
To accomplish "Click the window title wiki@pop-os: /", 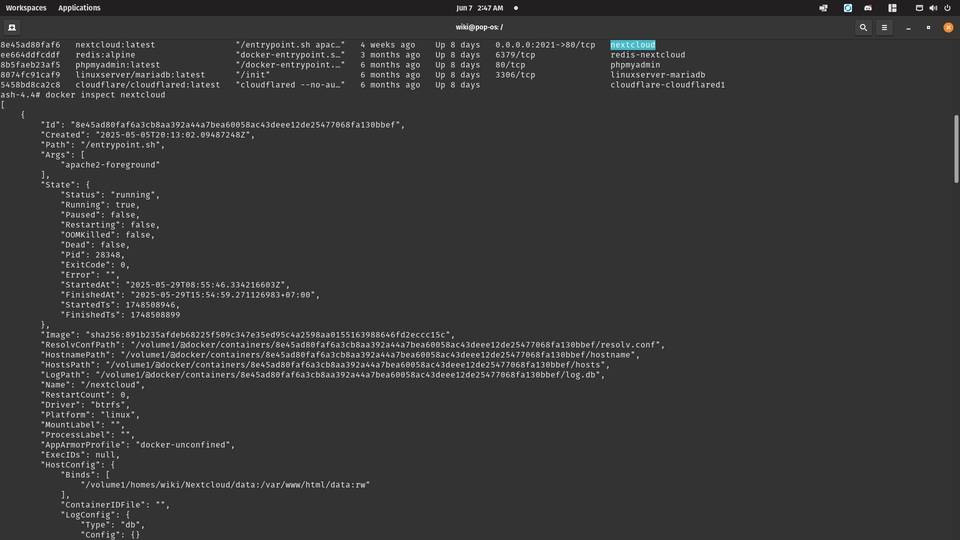I will tap(479, 27).
